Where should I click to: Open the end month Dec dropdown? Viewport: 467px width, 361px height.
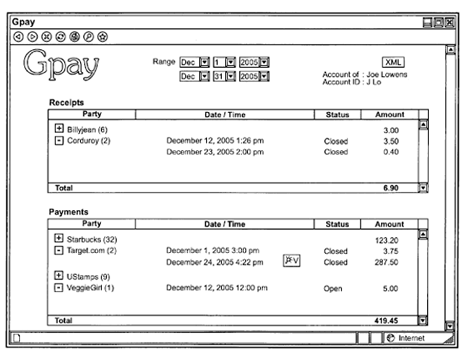pos(204,76)
